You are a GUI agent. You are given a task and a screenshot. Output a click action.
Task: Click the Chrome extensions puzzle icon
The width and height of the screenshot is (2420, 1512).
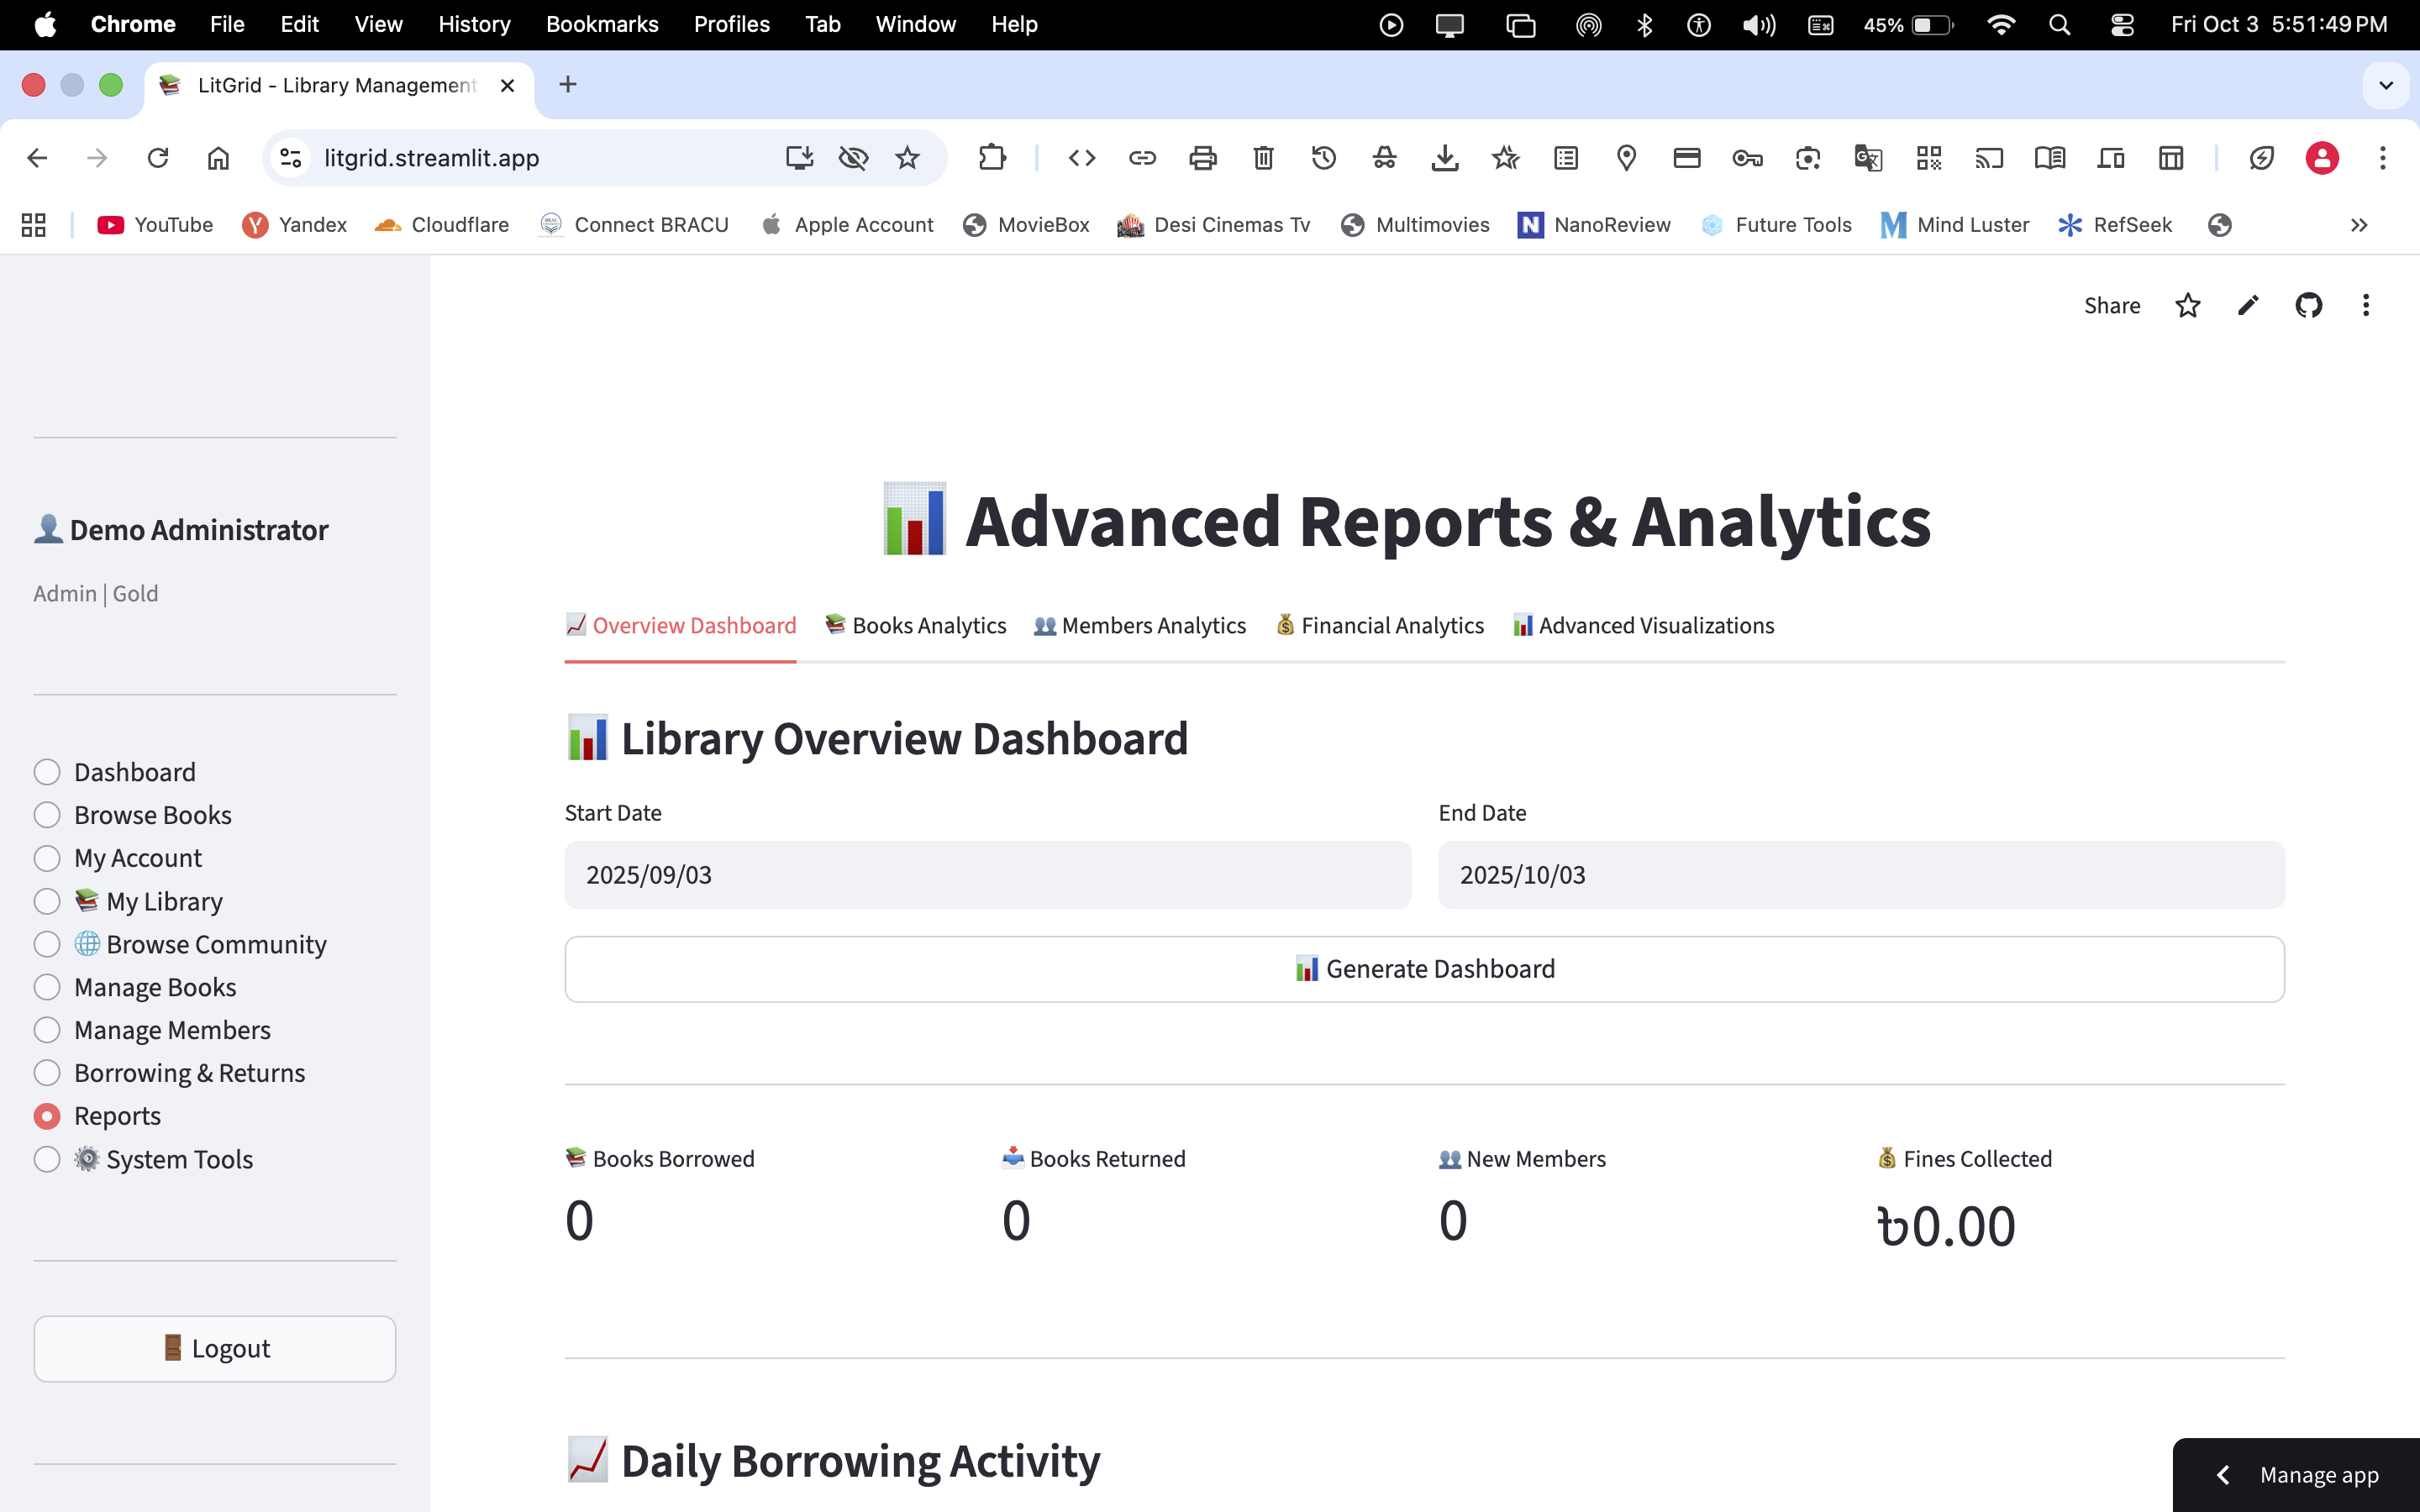991,158
